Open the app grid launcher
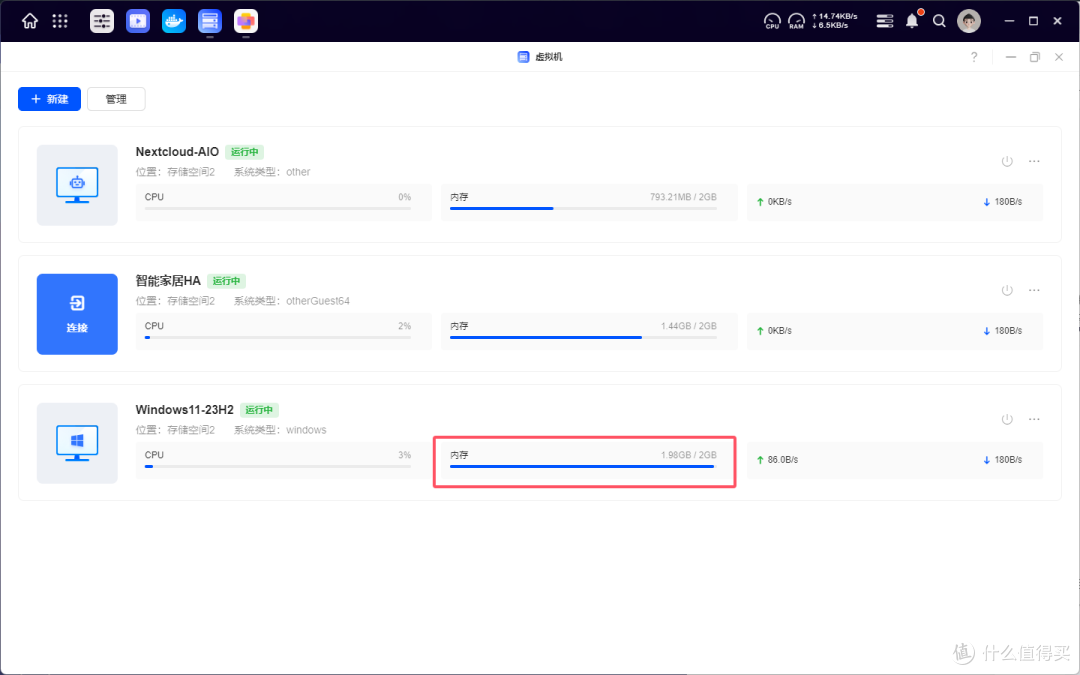 tap(60, 21)
